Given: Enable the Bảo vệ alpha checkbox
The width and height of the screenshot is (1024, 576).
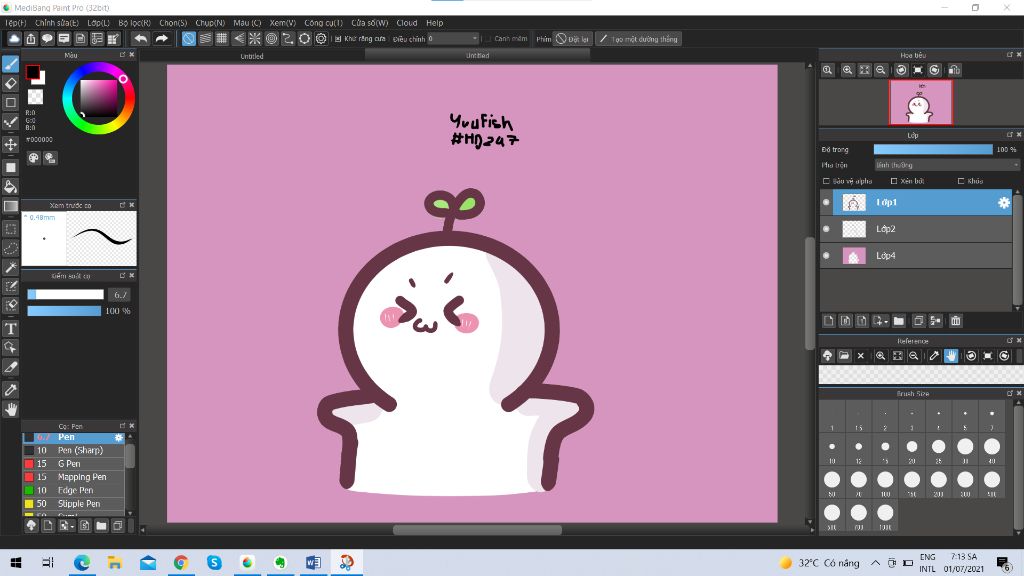Looking at the screenshot, I should [826, 181].
